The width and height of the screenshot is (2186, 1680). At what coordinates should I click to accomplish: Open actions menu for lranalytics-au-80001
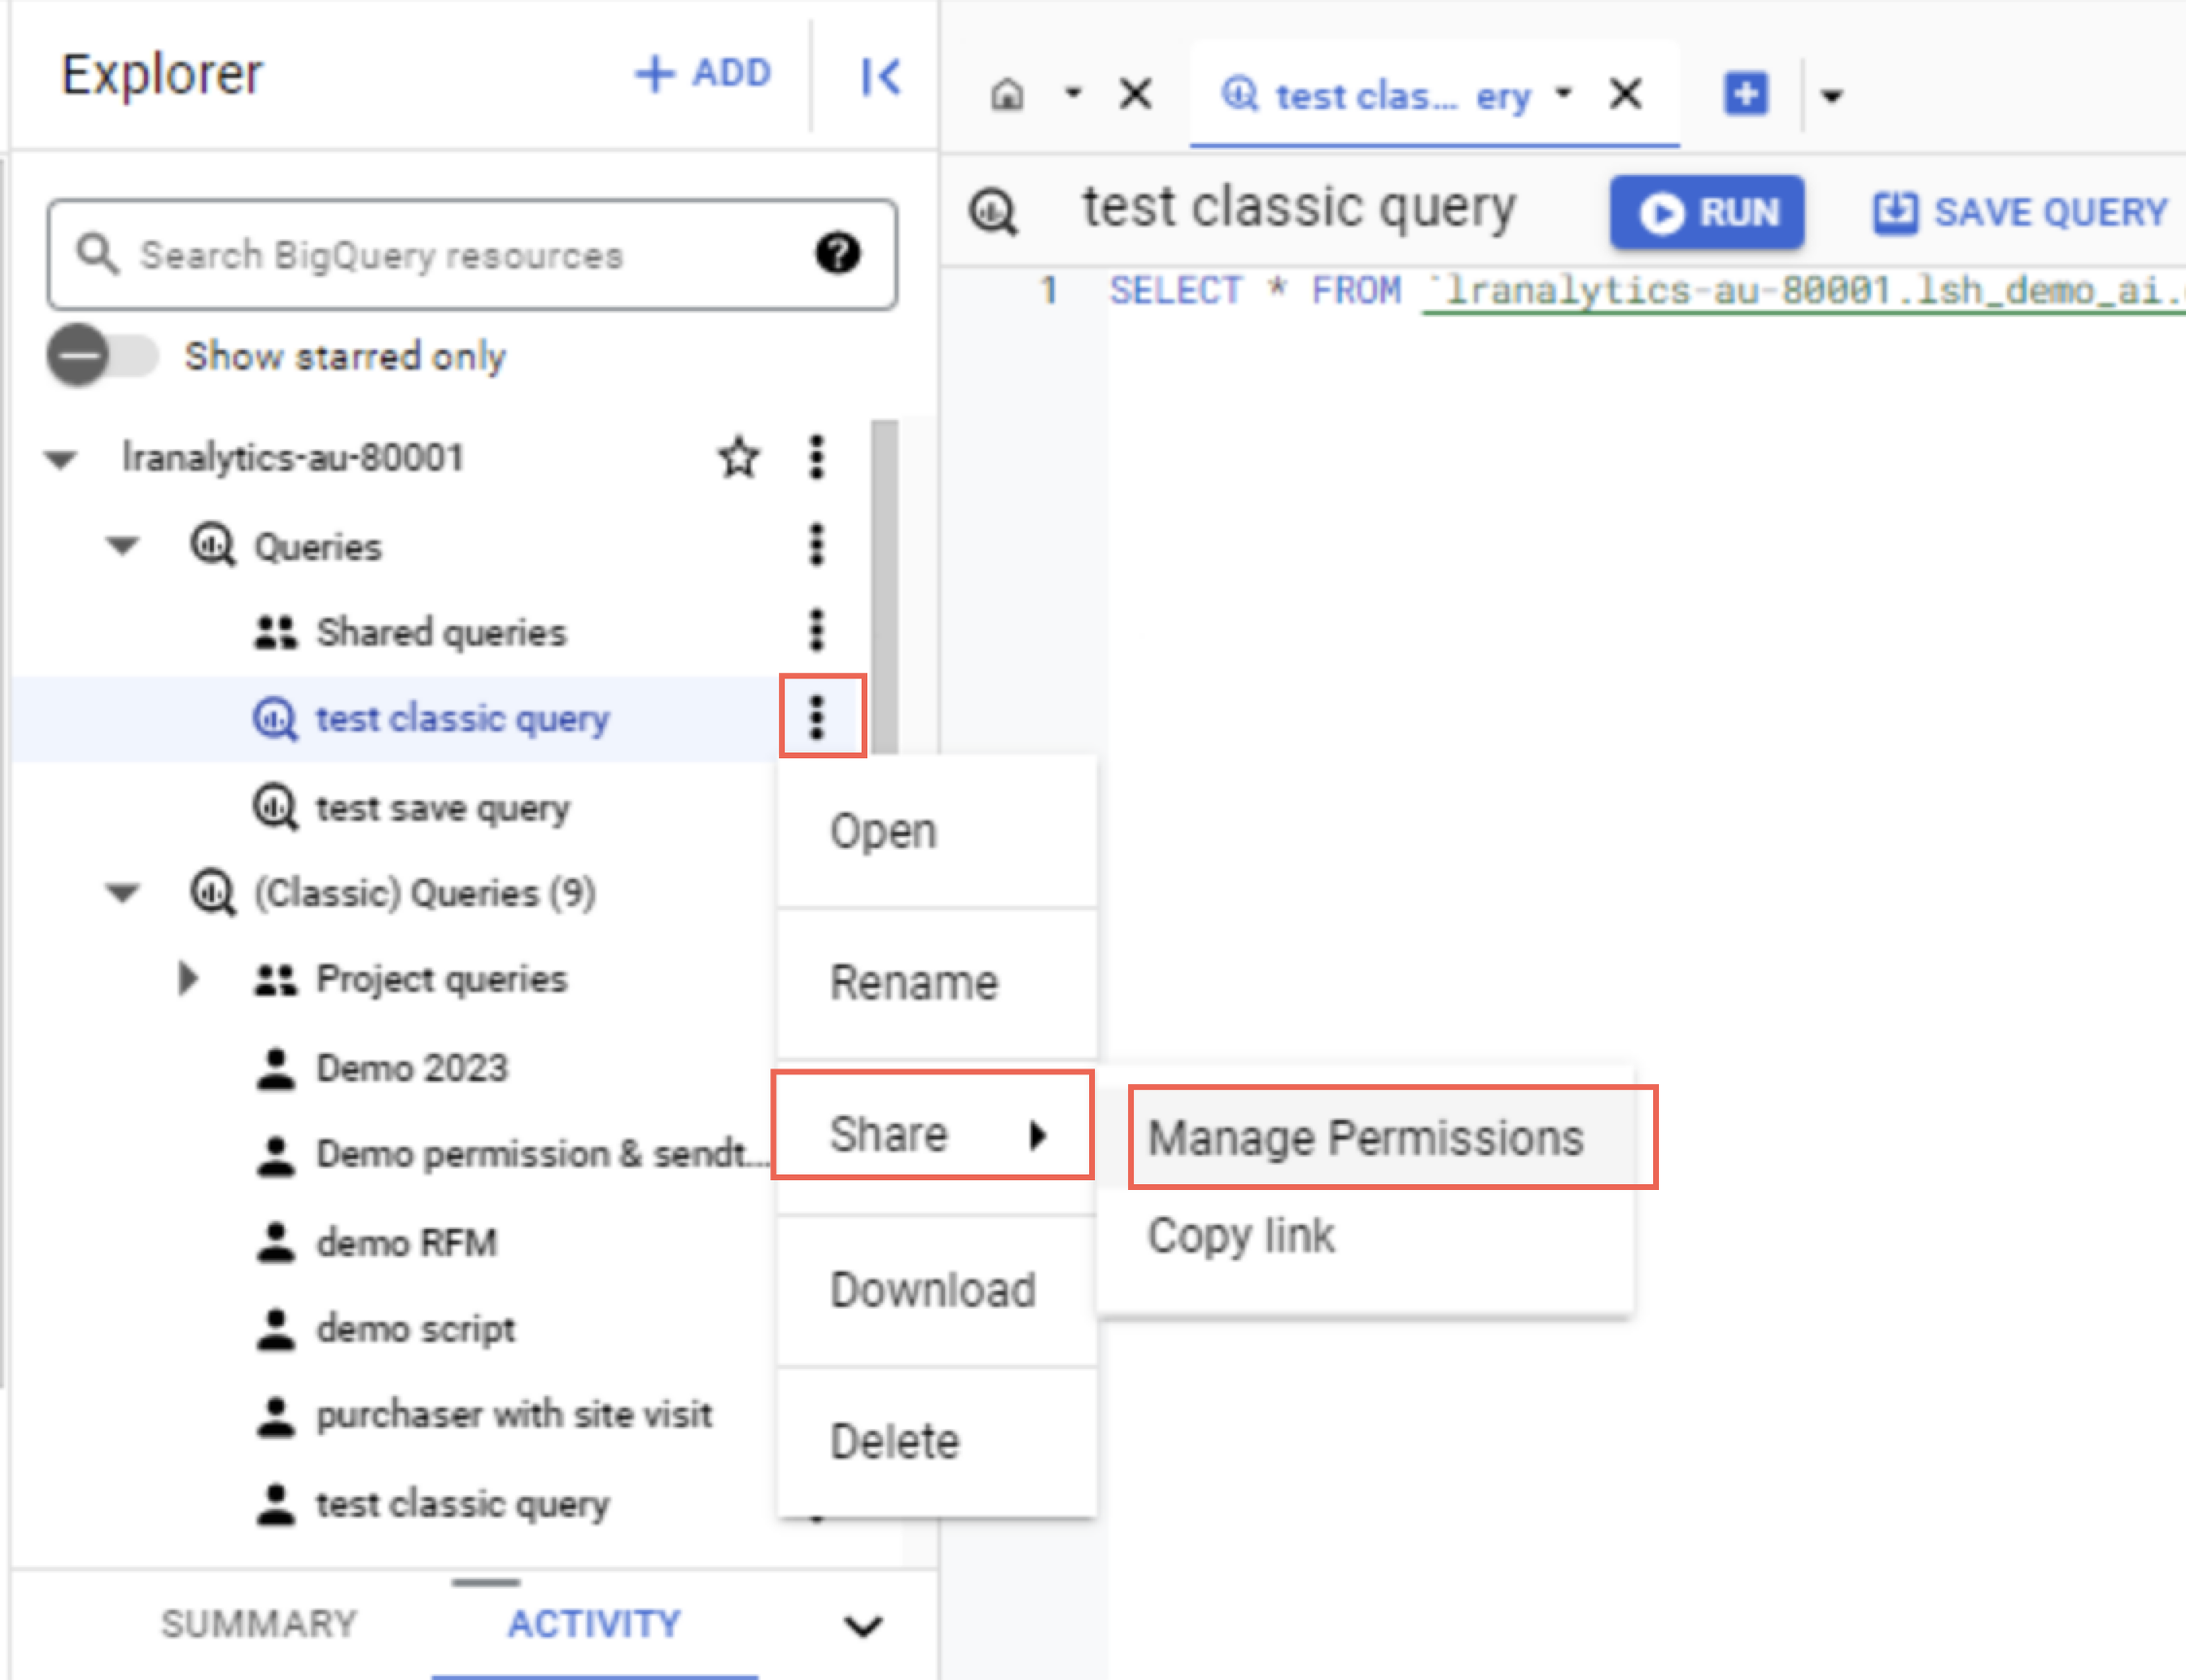point(817,458)
